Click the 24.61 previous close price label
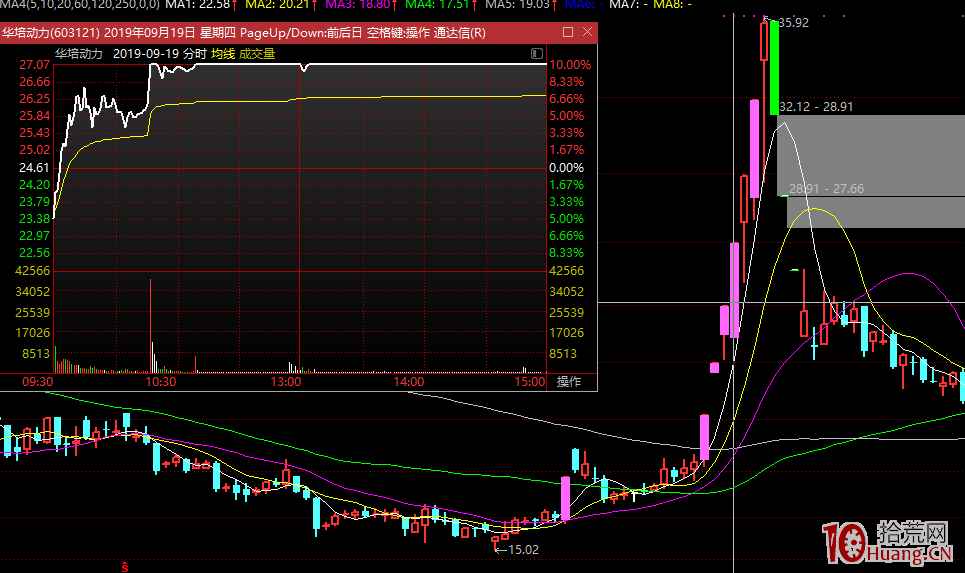This screenshot has width=965, height=573. (x=34, y=167)
